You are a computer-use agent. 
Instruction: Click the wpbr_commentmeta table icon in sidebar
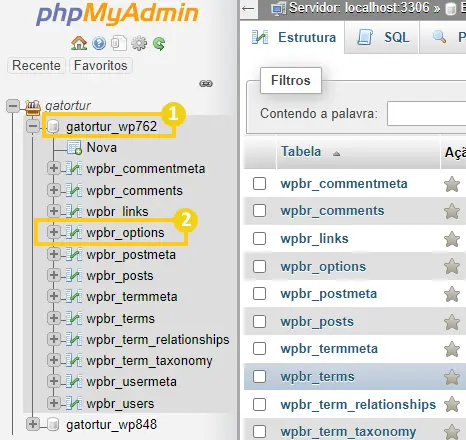point(74,169)
